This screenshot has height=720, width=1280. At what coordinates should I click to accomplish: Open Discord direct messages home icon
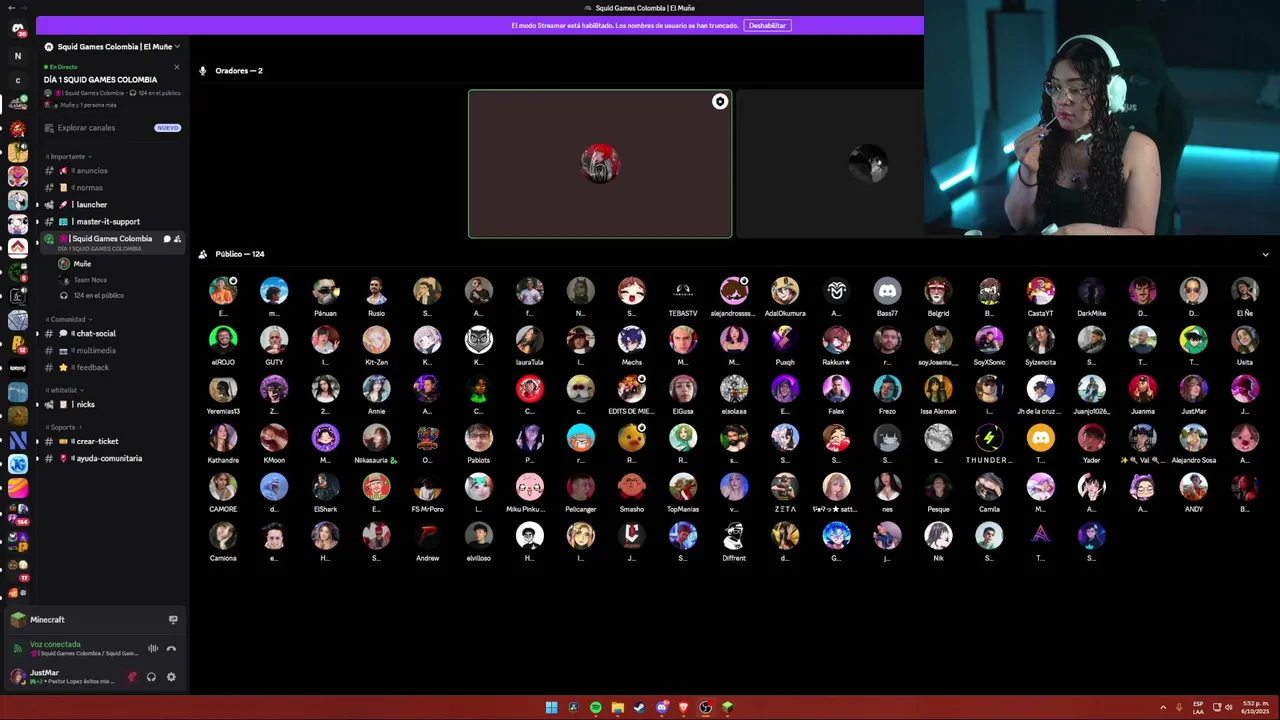point(18,29)
